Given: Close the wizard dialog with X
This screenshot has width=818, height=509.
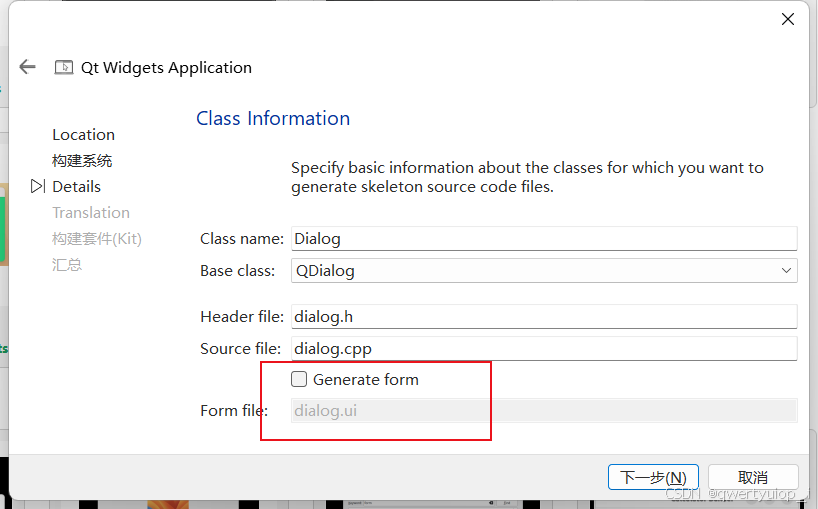Looking at the screenshot, I should [x=788, y=19].
